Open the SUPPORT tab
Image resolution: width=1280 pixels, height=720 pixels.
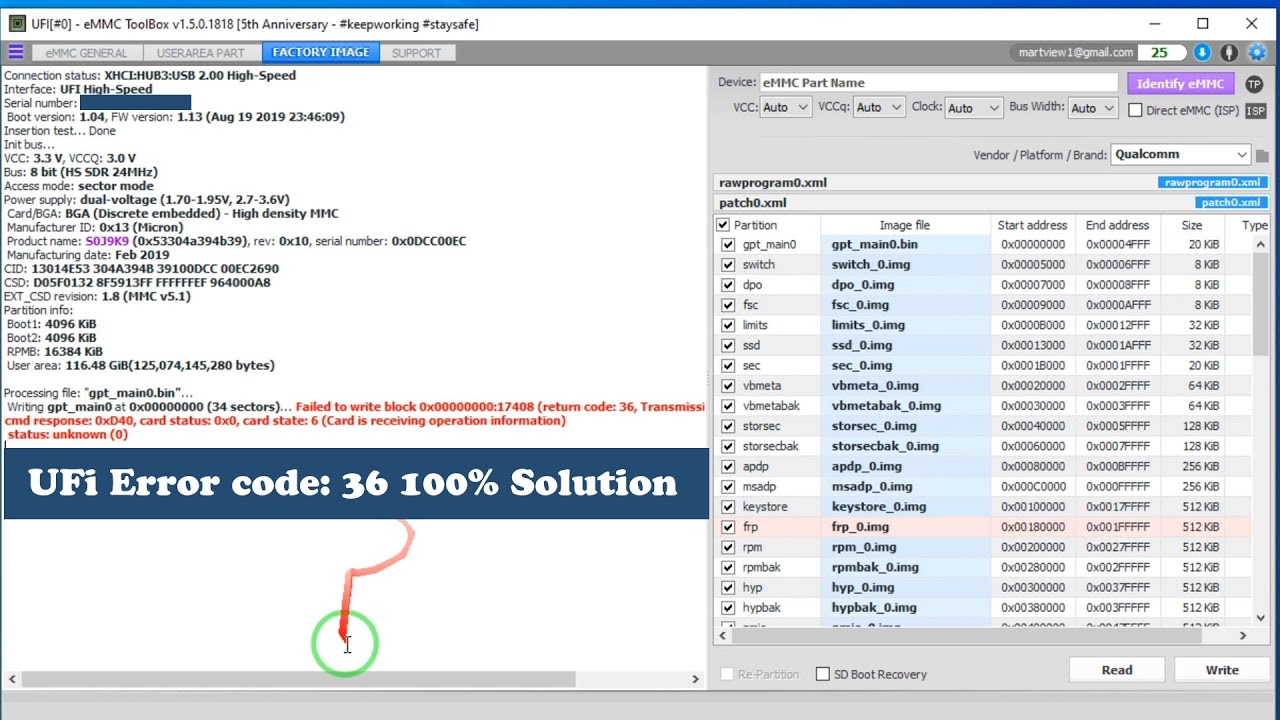click(x=417, y=53)
